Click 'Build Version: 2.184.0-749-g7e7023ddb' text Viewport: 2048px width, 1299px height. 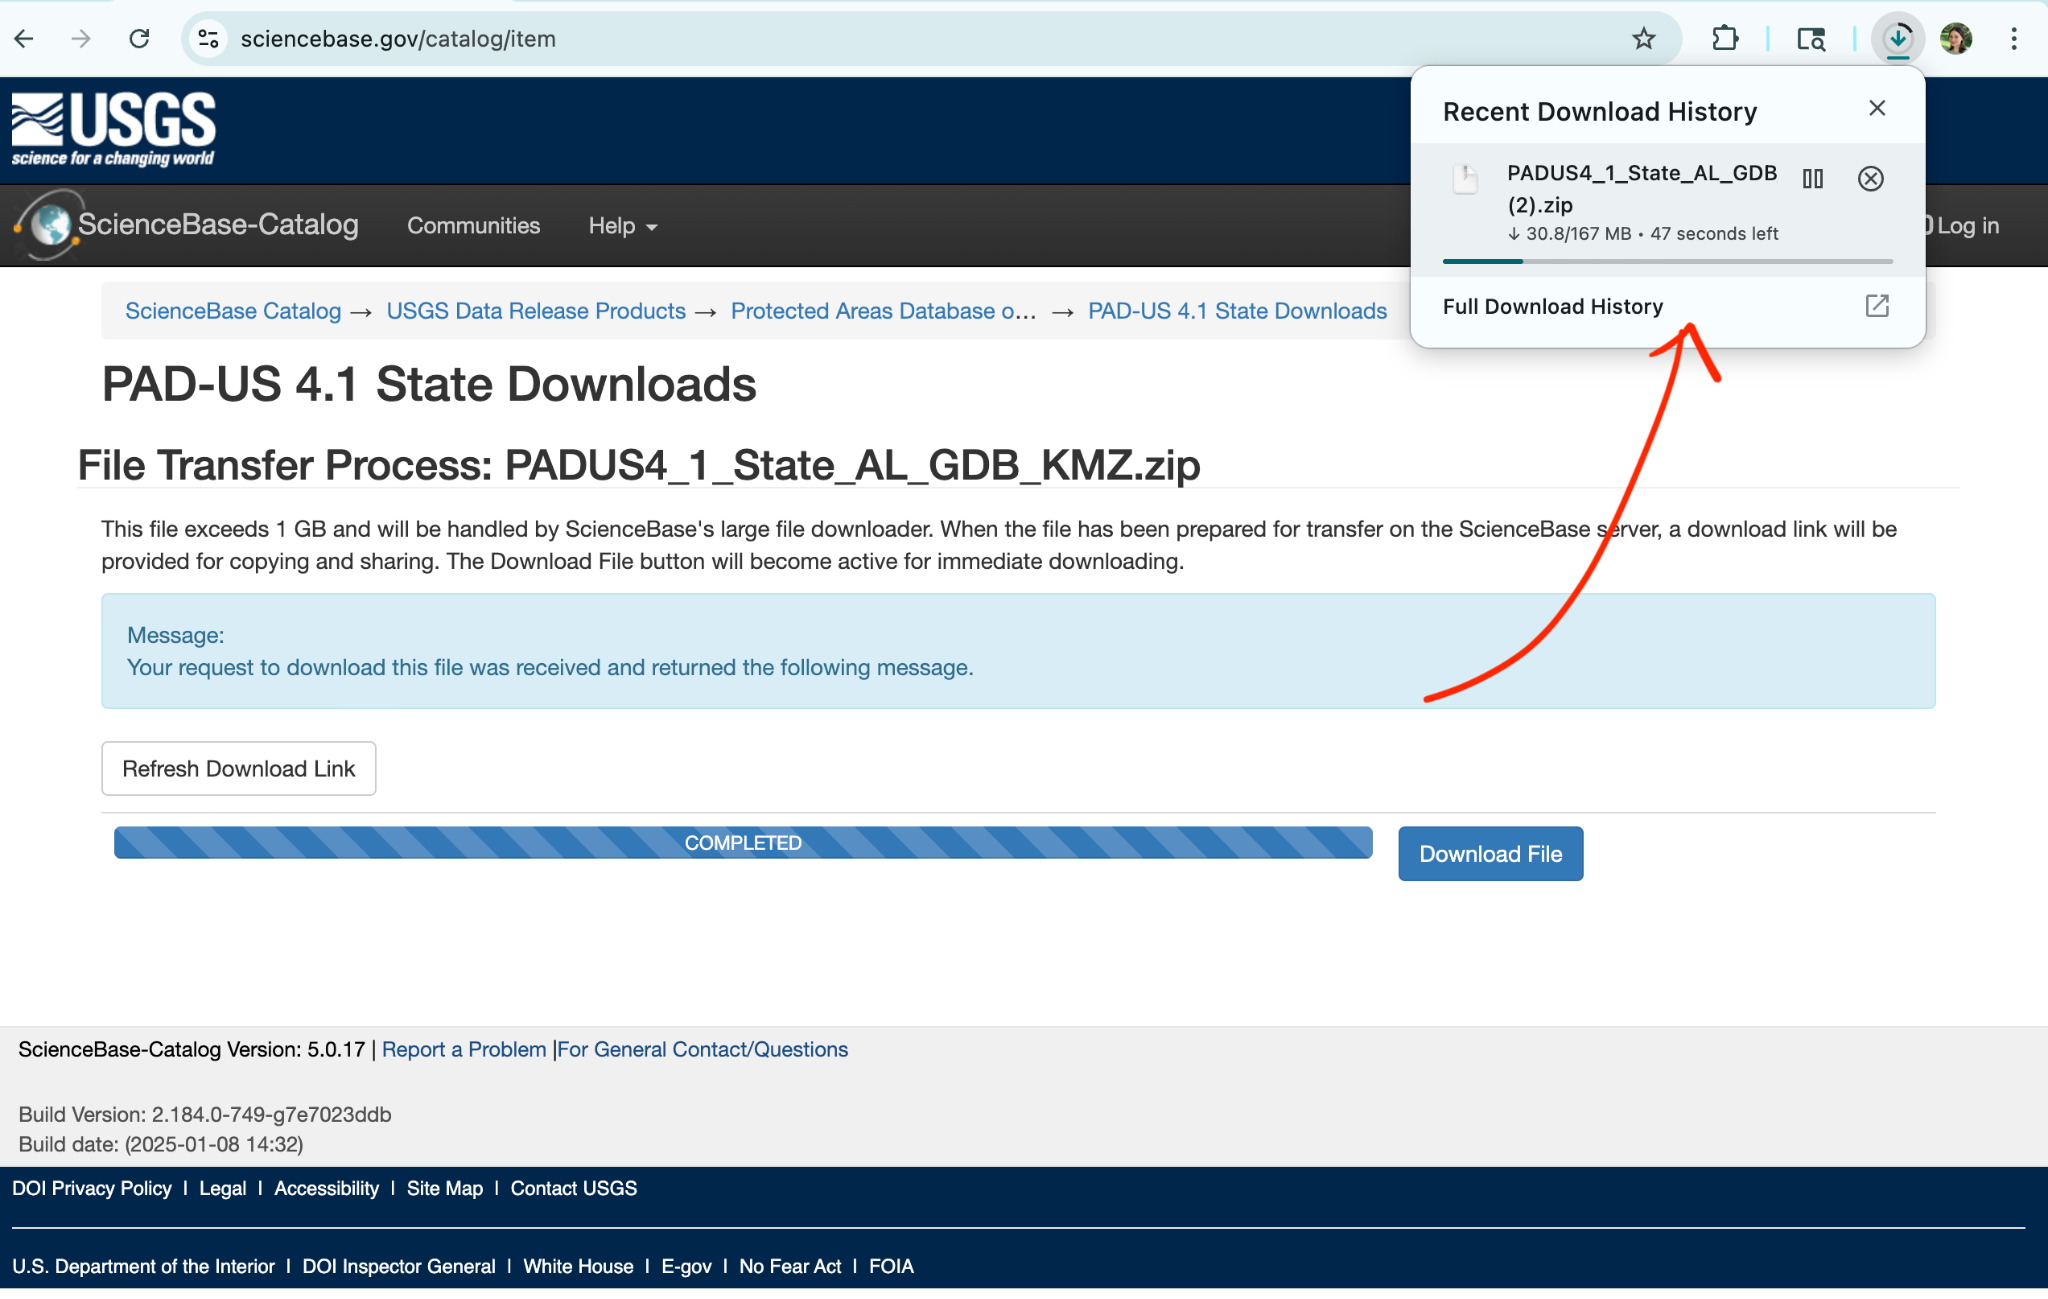(x=205, y=1114)
